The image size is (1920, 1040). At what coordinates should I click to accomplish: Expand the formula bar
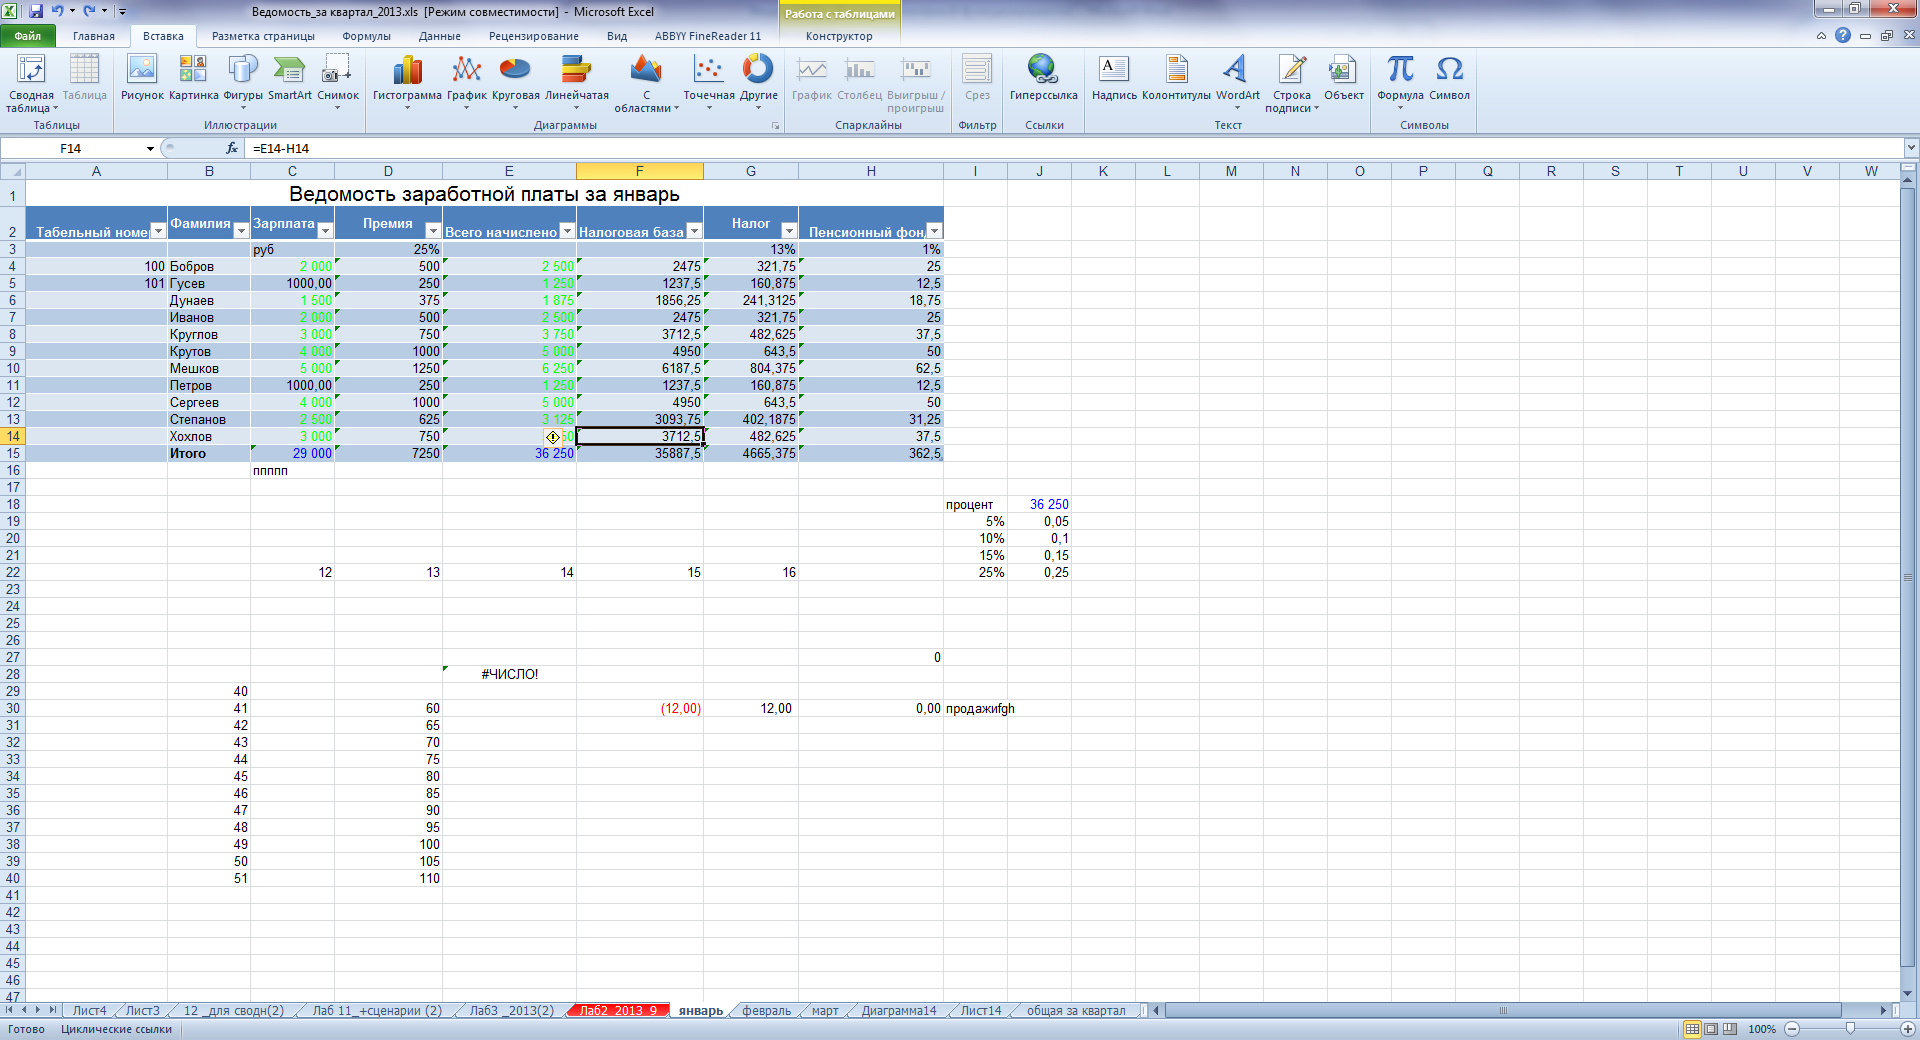[x=1911, y=148]
